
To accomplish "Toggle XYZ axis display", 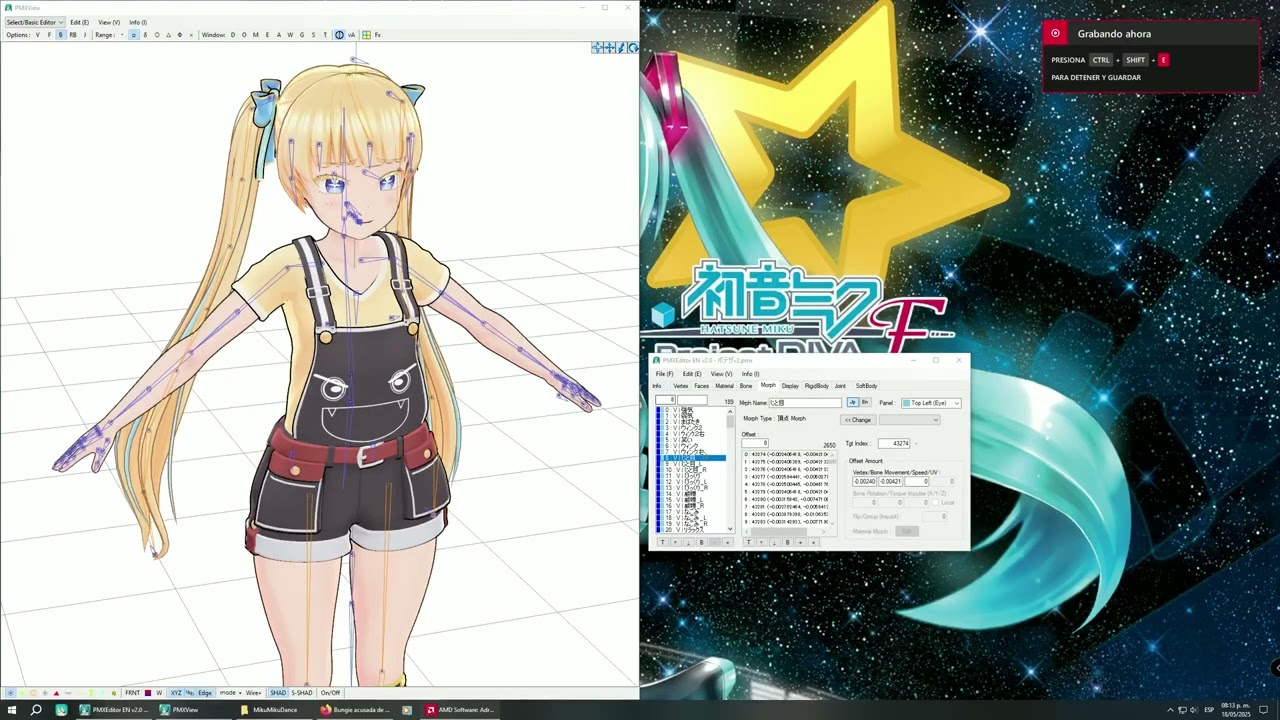I will point(176,693).
